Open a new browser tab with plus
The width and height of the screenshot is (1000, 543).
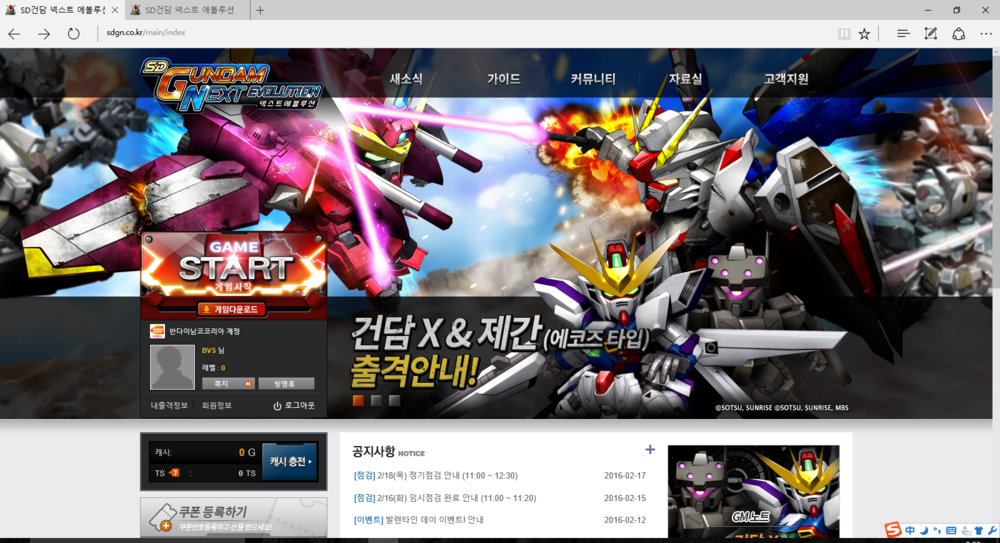point(260,10)
